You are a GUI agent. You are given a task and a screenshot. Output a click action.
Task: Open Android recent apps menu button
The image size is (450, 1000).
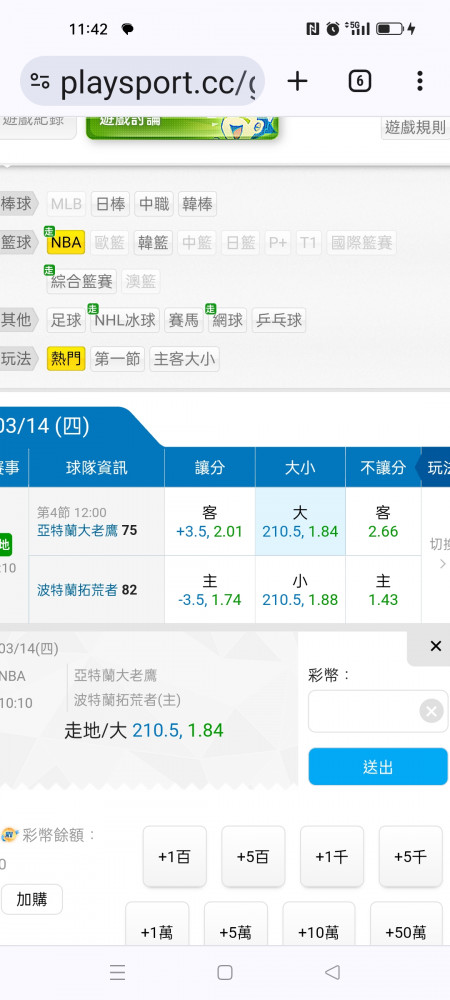tap(117, 973)
